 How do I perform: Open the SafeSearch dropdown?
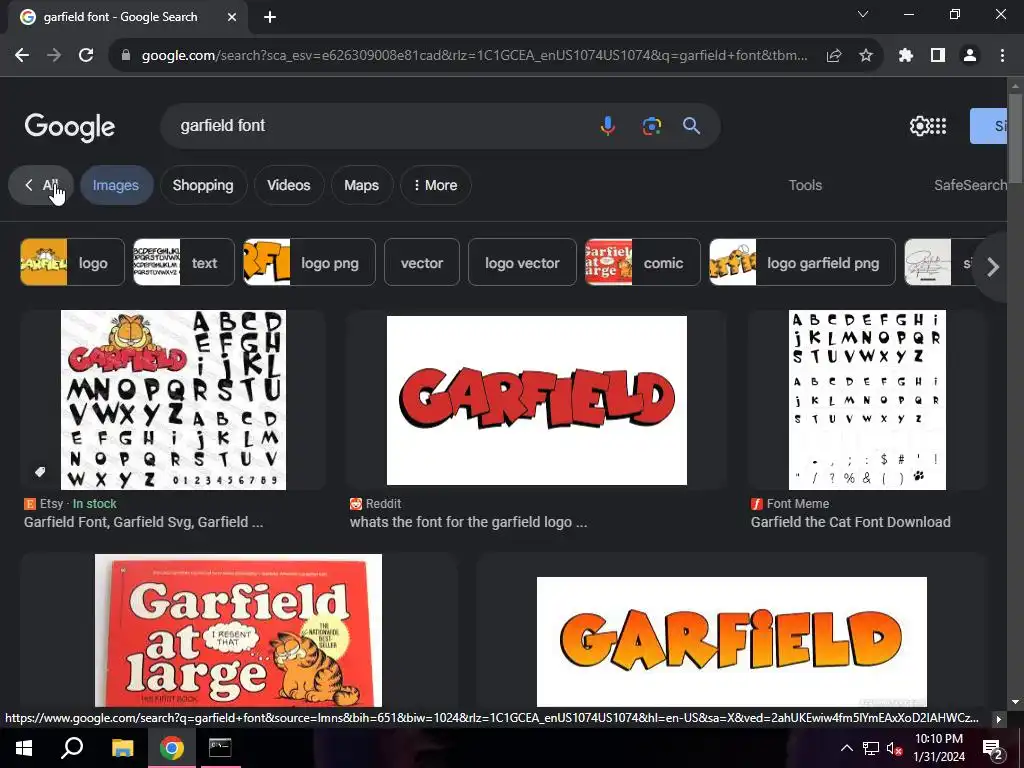point(970,185)
